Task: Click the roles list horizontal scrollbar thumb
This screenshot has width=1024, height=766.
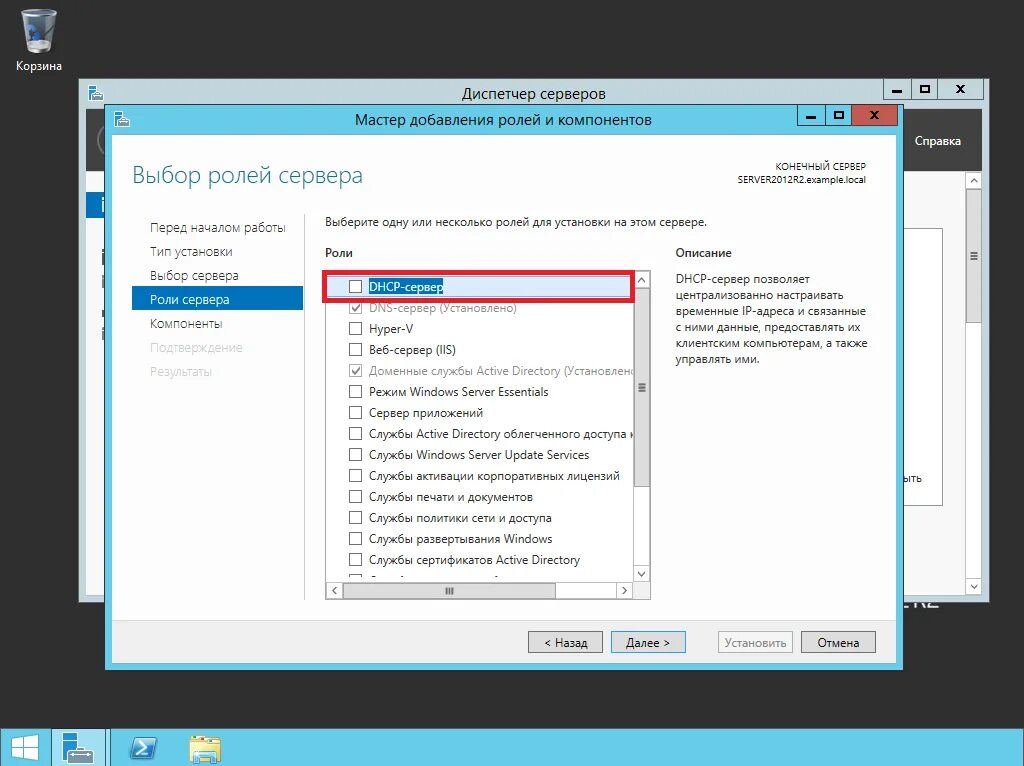Action: [449, 590]
